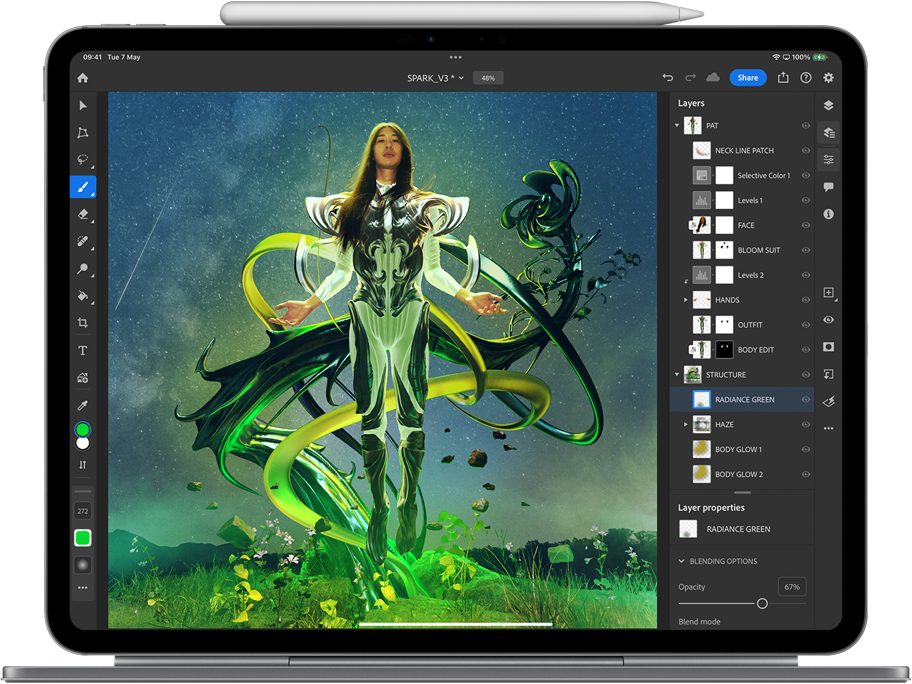Hide the FACE layer
The image size is (912, 684).
pyautogui.click(x=806, y=225)
